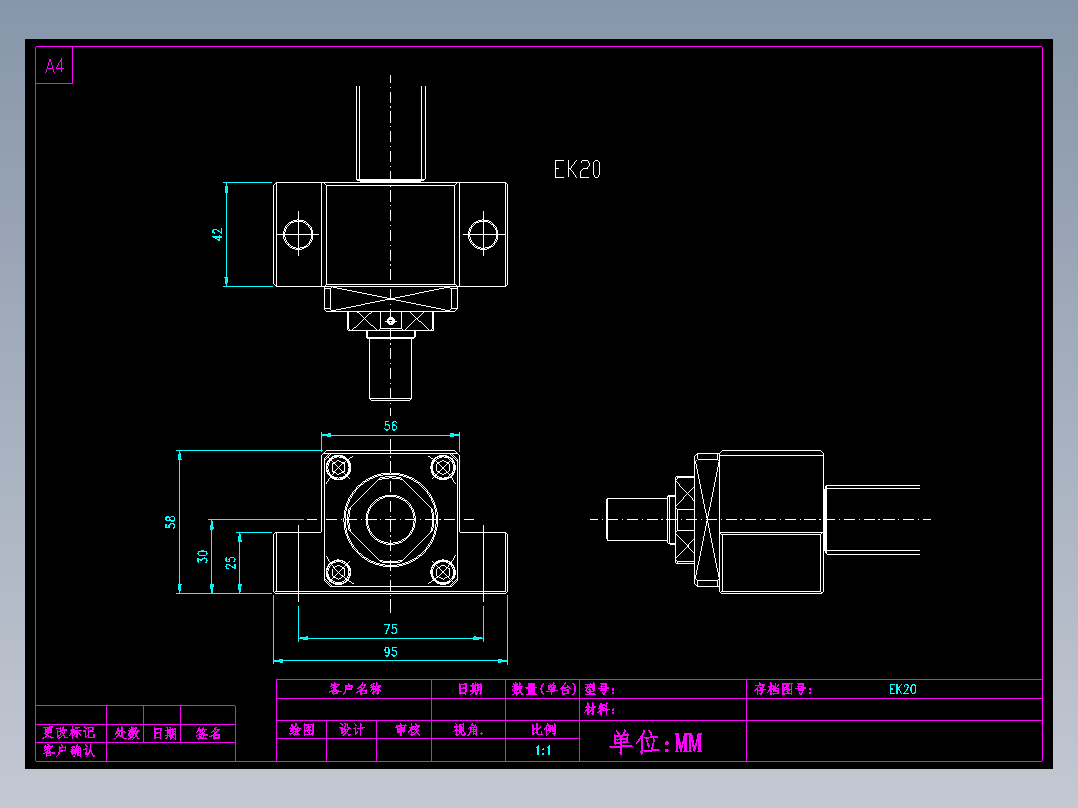Image resolution: width=1078 pixels, height=808 pixels.
Task: Select the 比例 label
Action: (543, 730)
